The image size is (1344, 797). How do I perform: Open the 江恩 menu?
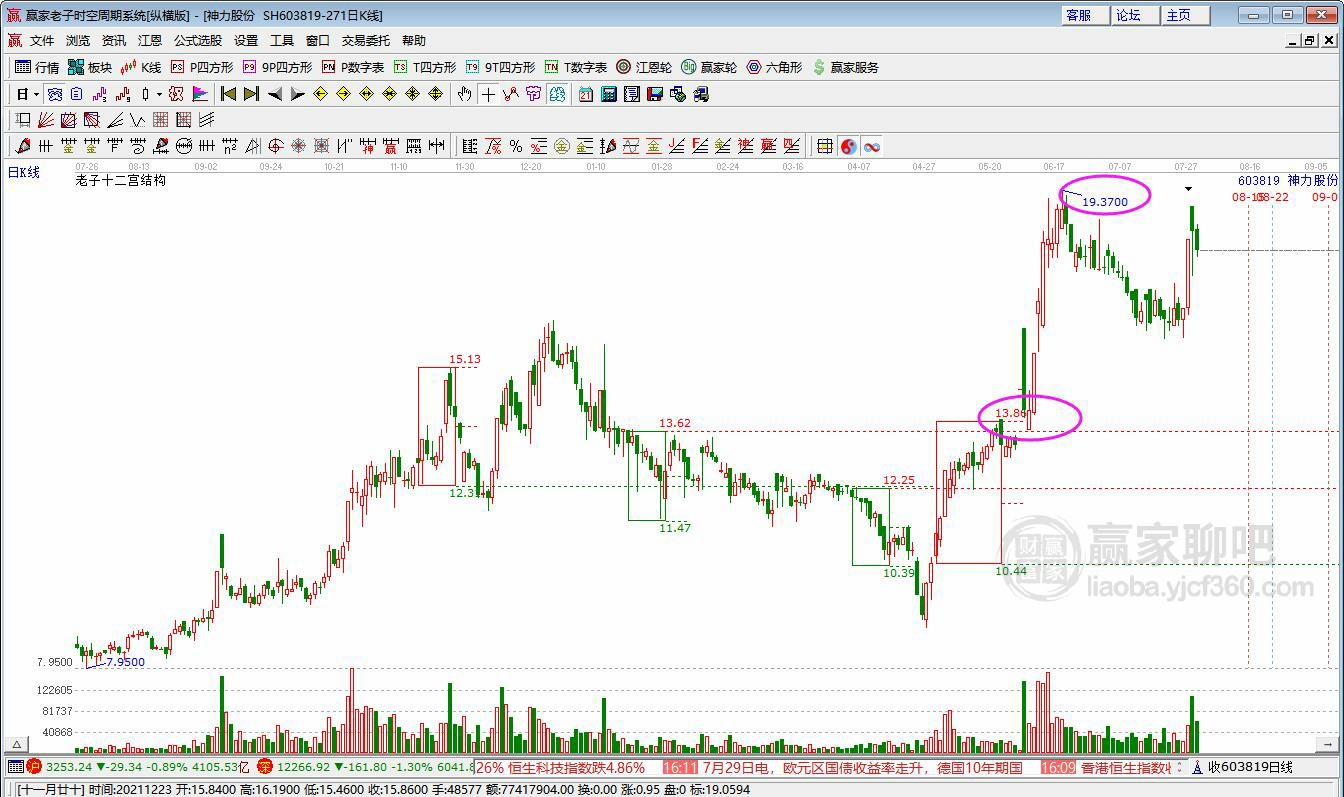[x=150, y=41]
